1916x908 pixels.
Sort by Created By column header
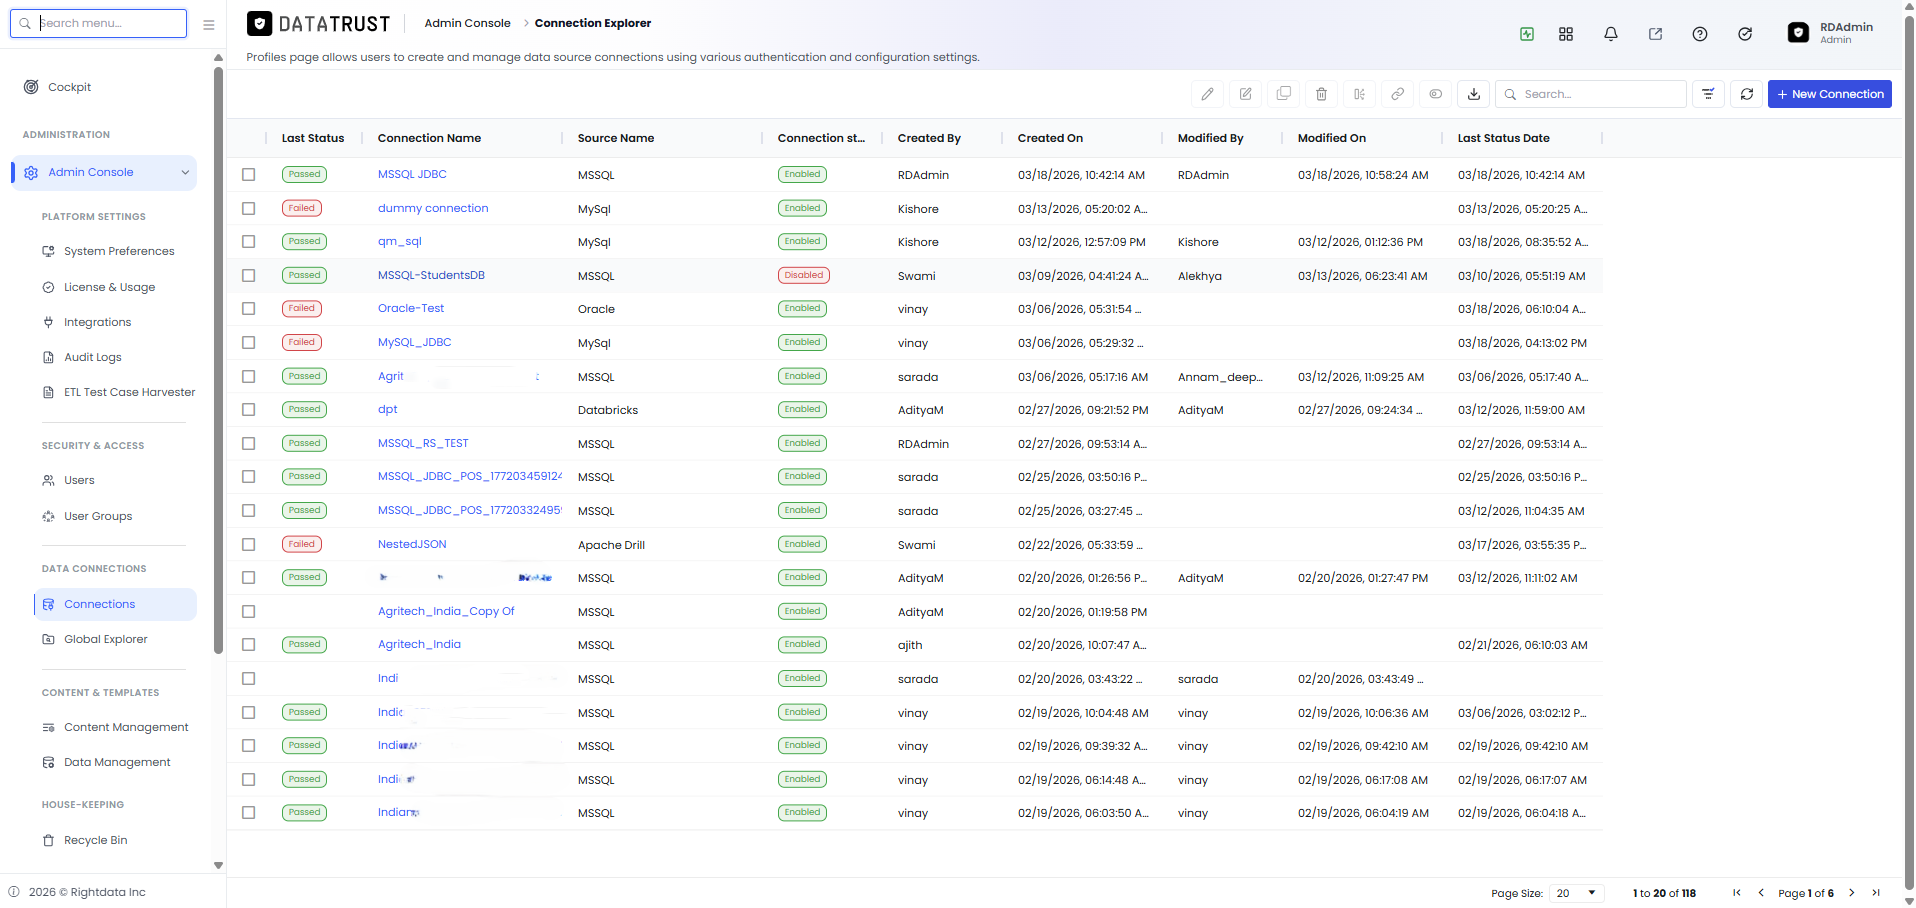(x=929, y=138)
